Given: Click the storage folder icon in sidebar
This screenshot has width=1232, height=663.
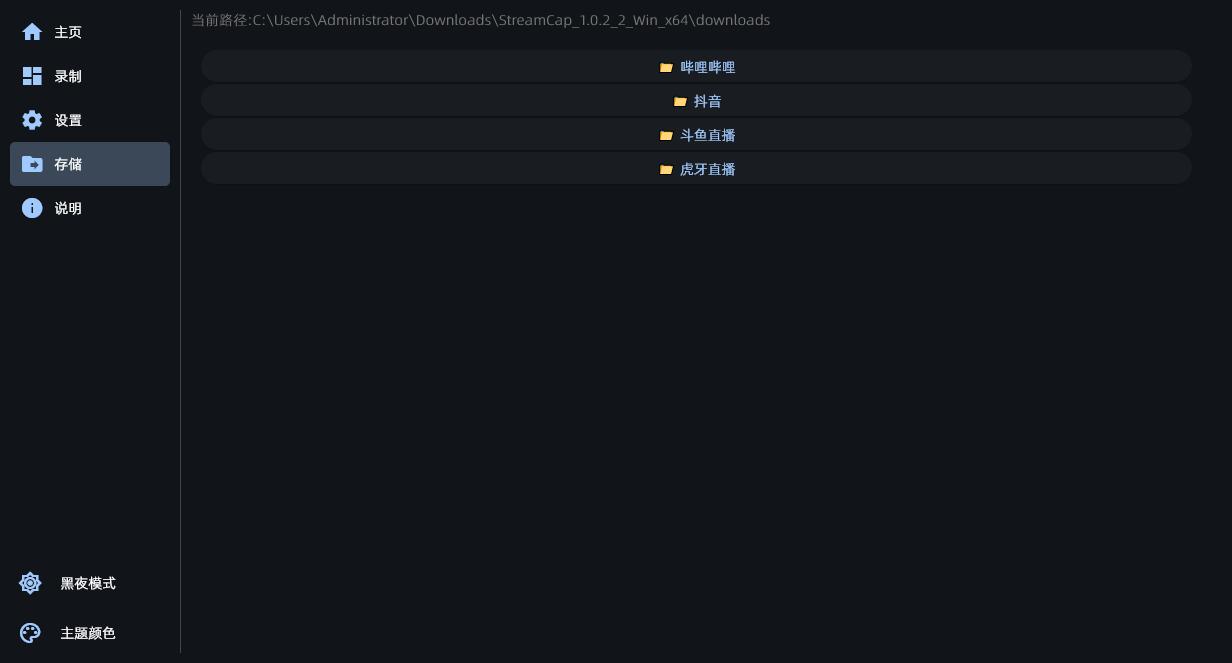Looking at the screenshot, I should (32, 164).
